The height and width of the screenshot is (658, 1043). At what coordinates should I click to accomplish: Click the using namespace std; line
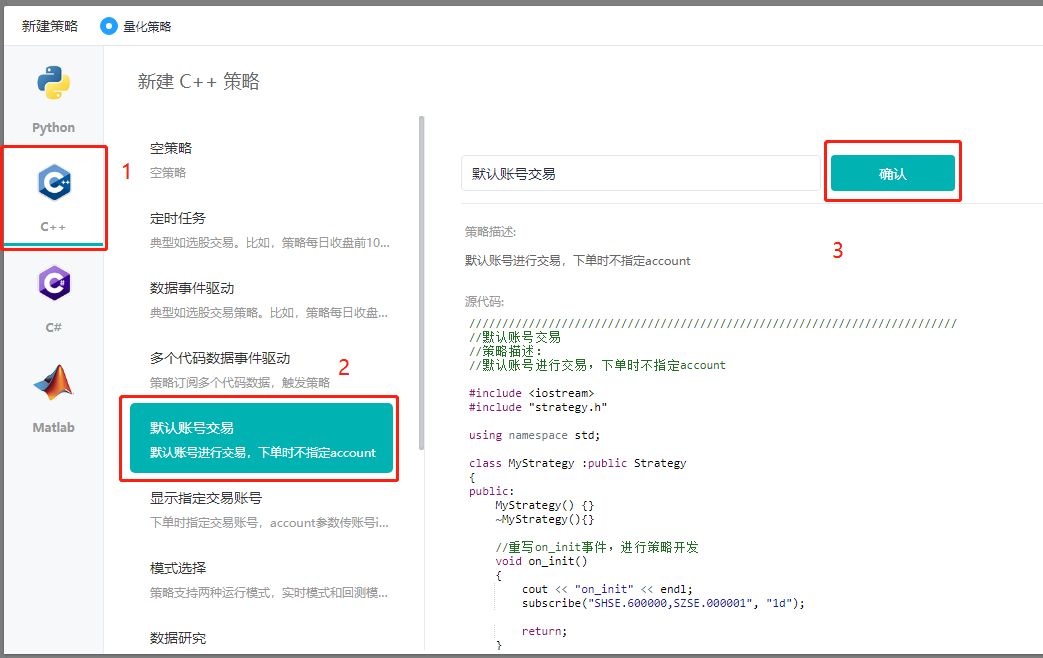[534, 434]
